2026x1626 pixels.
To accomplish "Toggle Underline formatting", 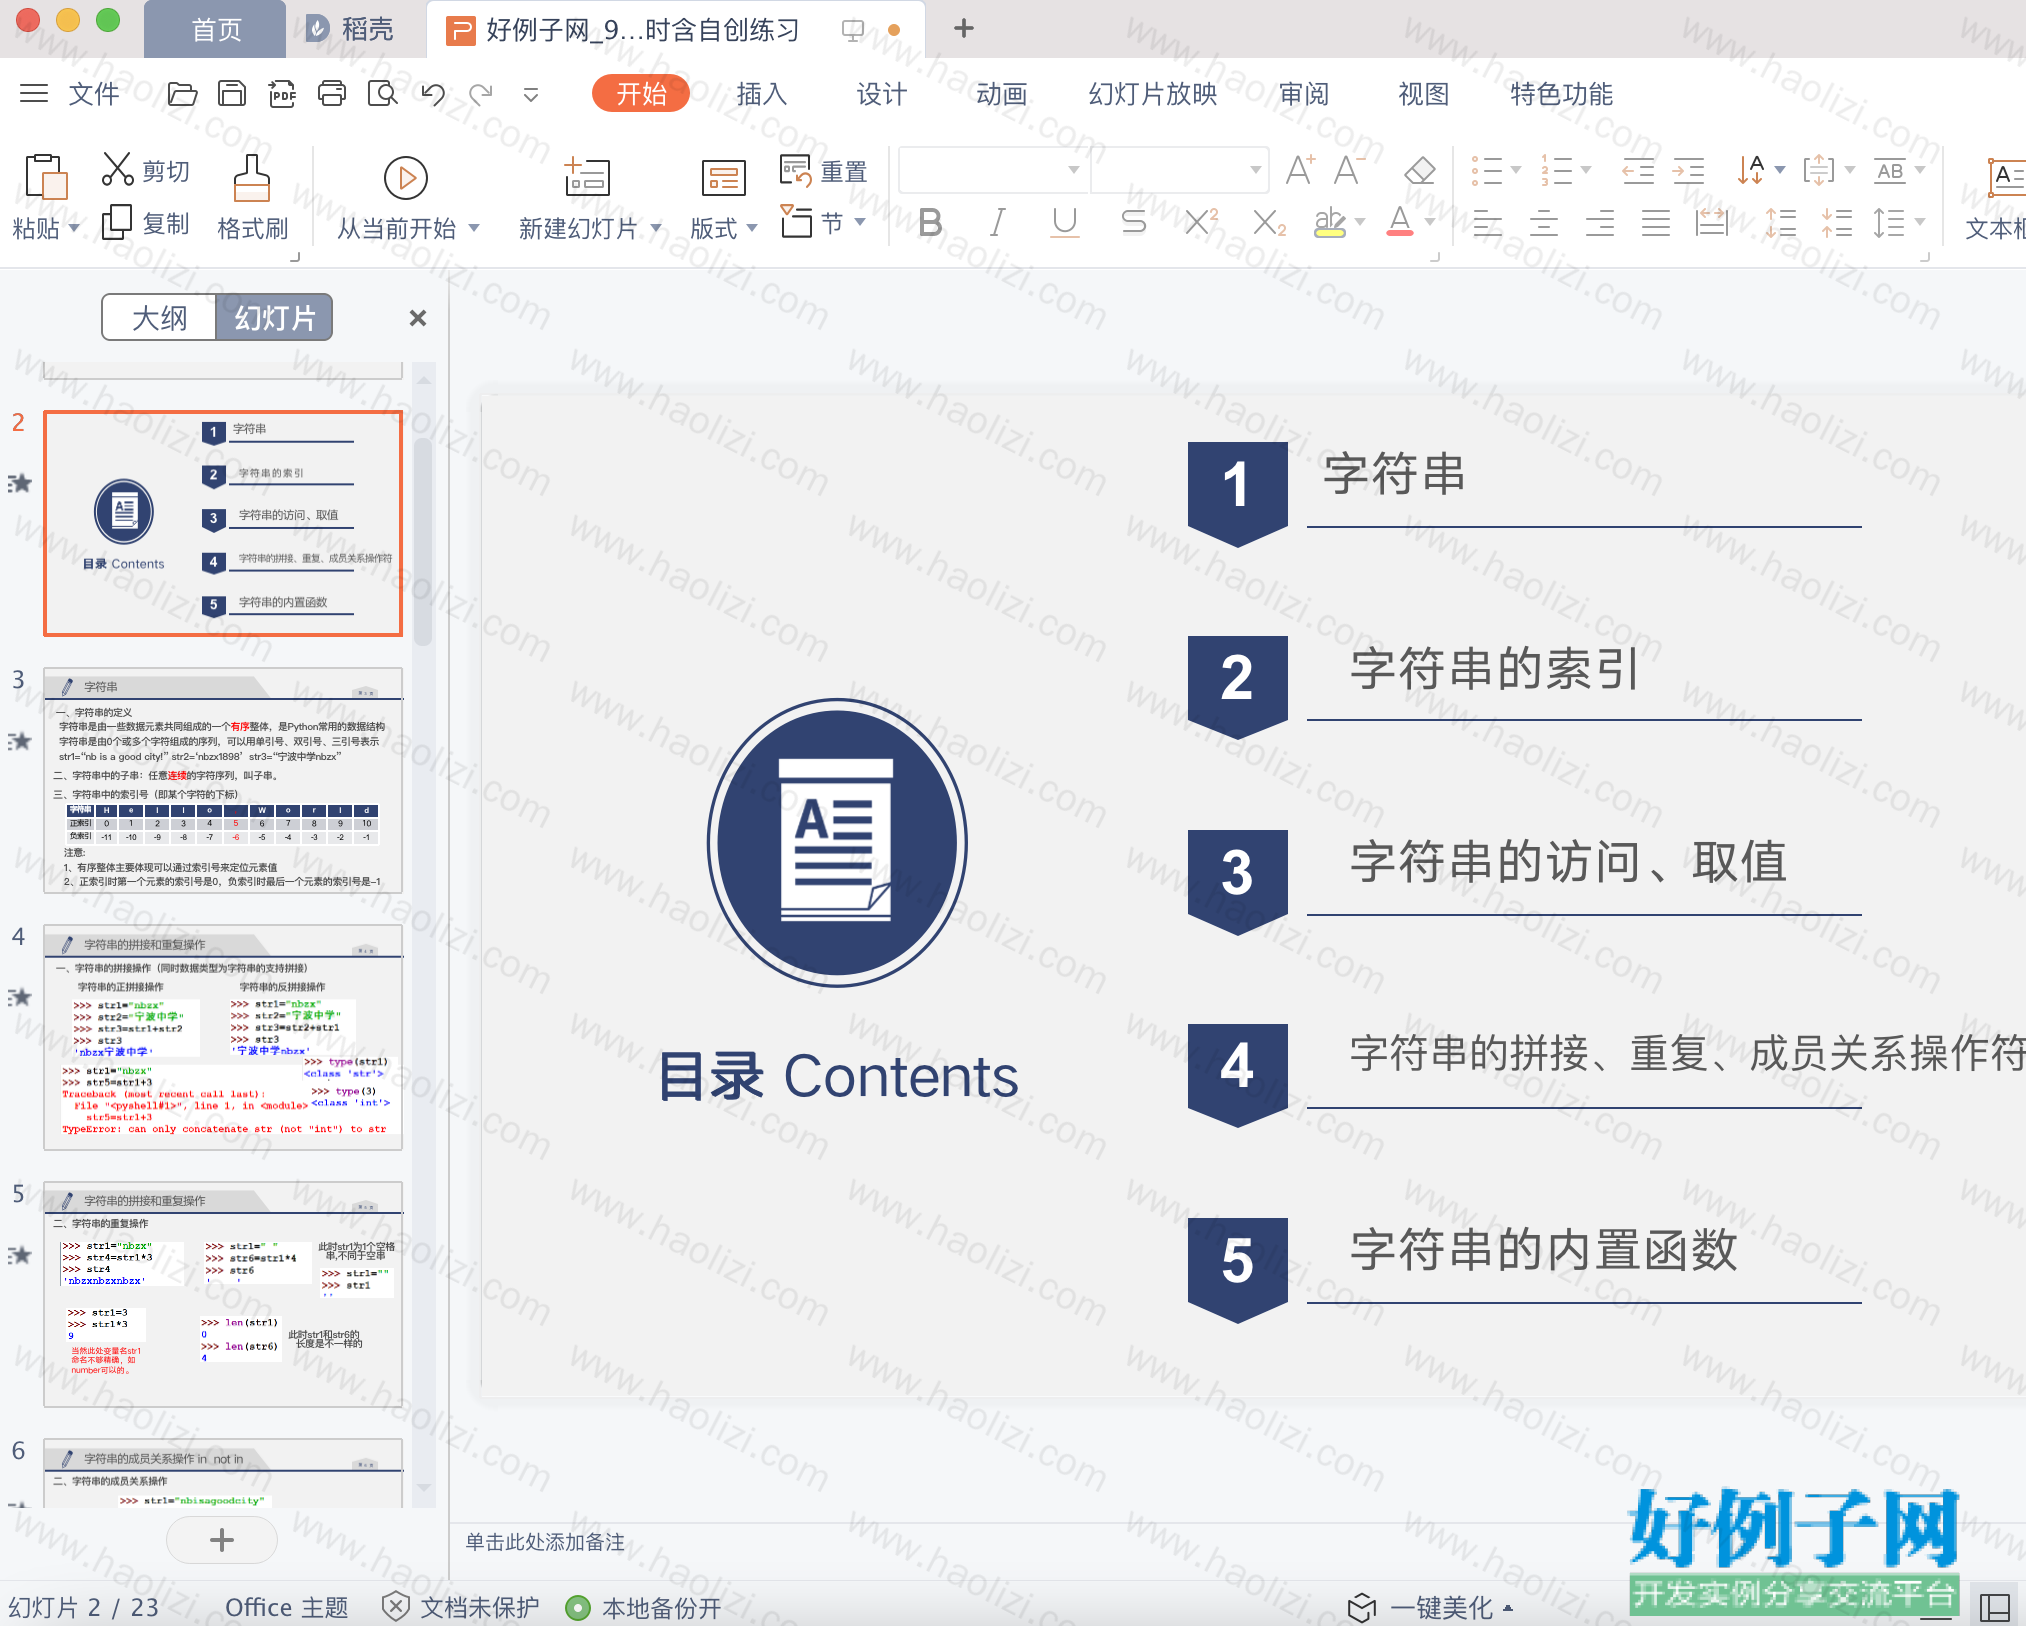I will pyautogui.click(x=1065, y=222).
